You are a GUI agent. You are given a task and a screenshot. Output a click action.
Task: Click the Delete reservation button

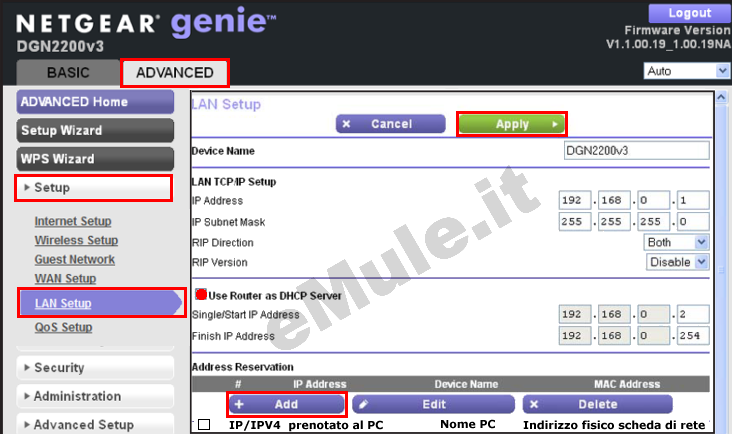[x=598, y=404]
